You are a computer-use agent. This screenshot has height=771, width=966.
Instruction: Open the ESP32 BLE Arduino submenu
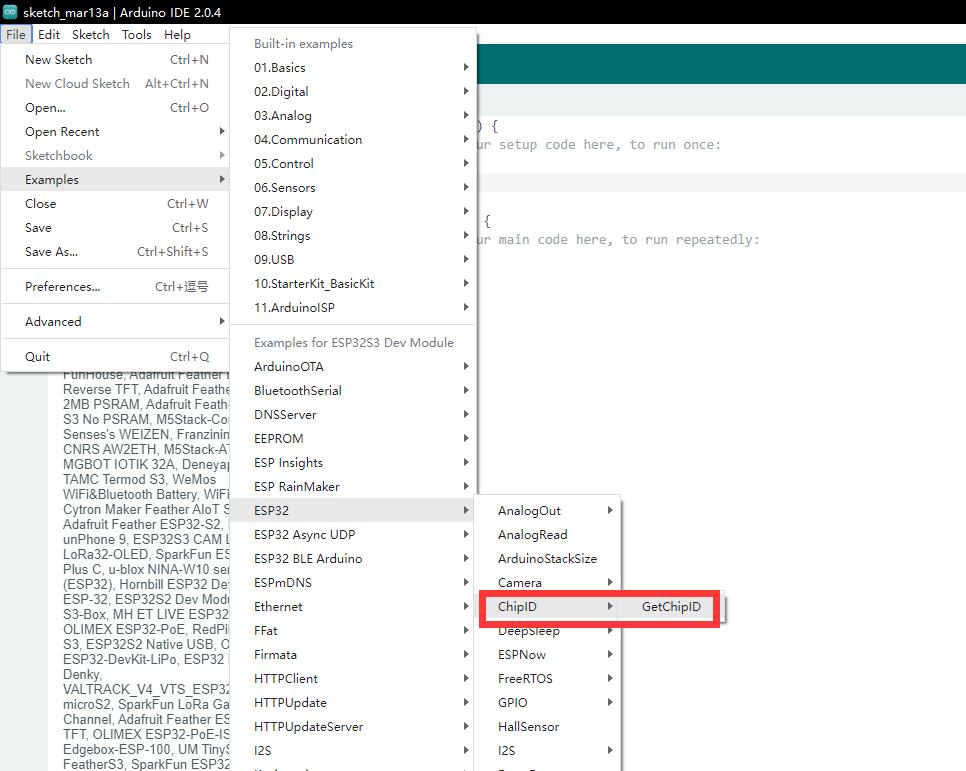308,559
